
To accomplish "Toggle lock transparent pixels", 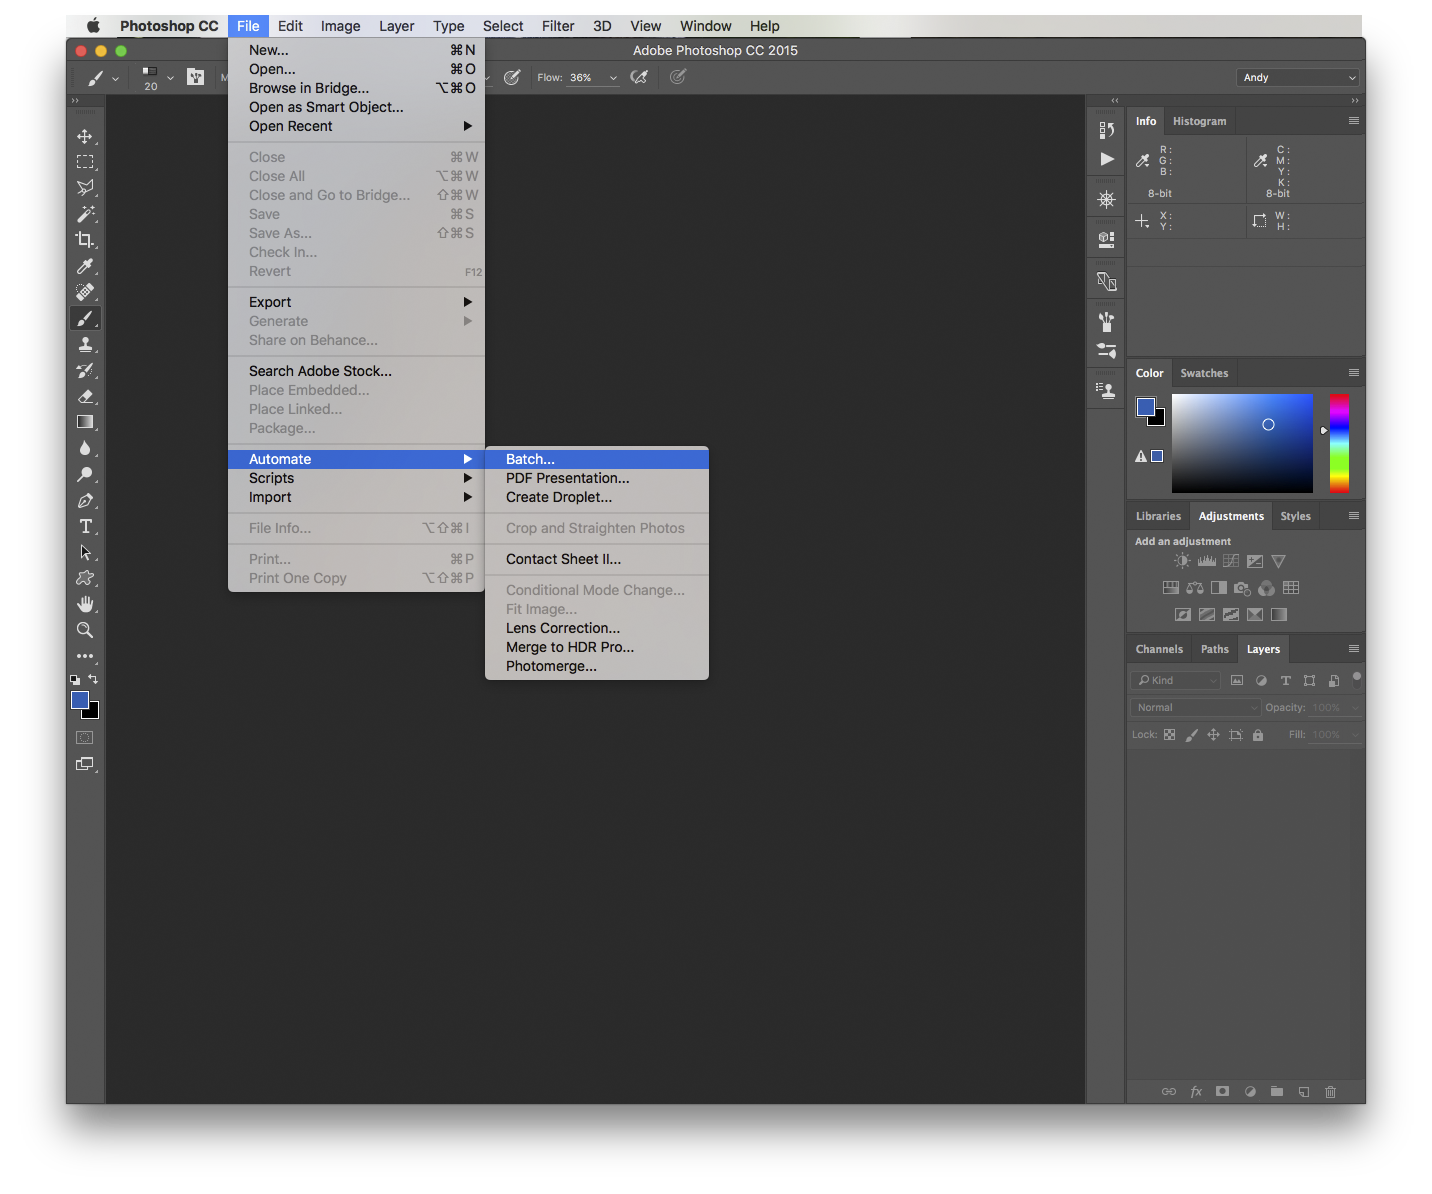I will click(1169, 735).
